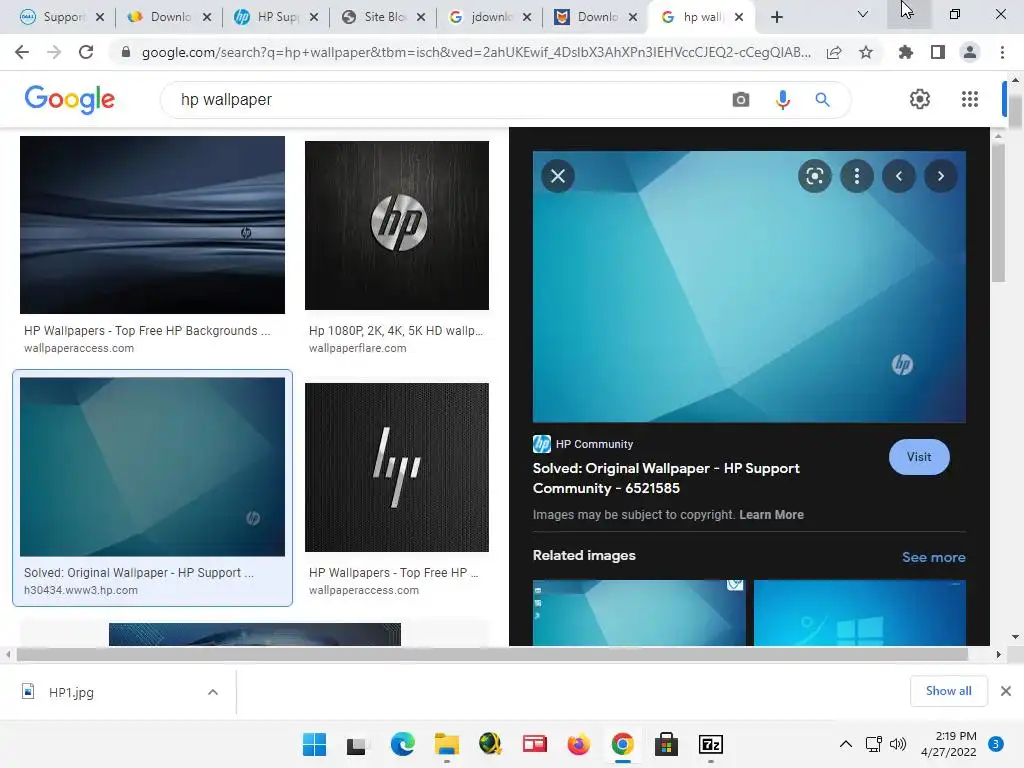The width and height of the screenshot is (1024, 768).
Task: Open Microsoft Store from taskbar
Action: pyautogui.click(x=666, y=744)
